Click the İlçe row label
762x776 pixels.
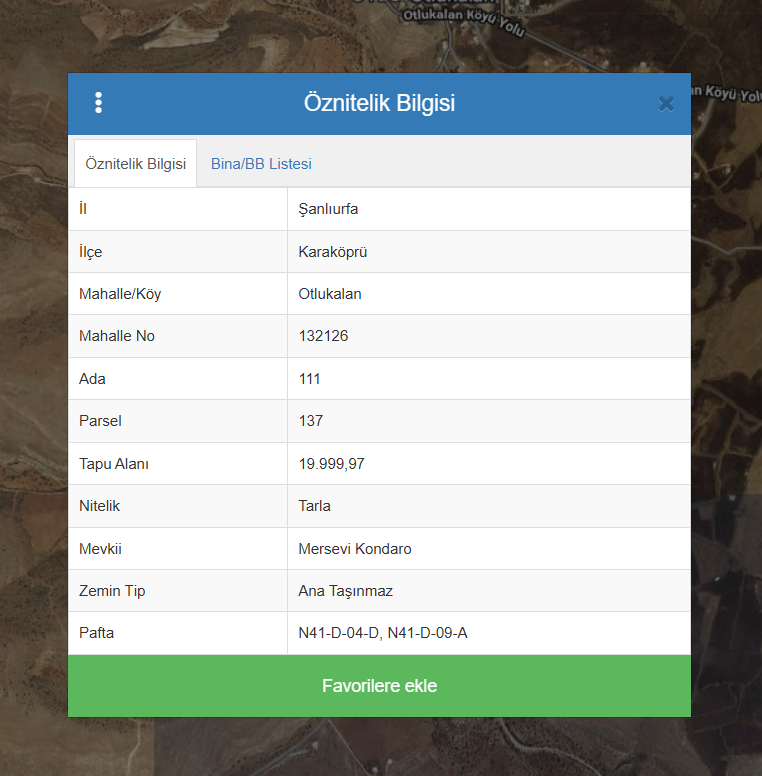pyautogui.click(x=91, y=252)
